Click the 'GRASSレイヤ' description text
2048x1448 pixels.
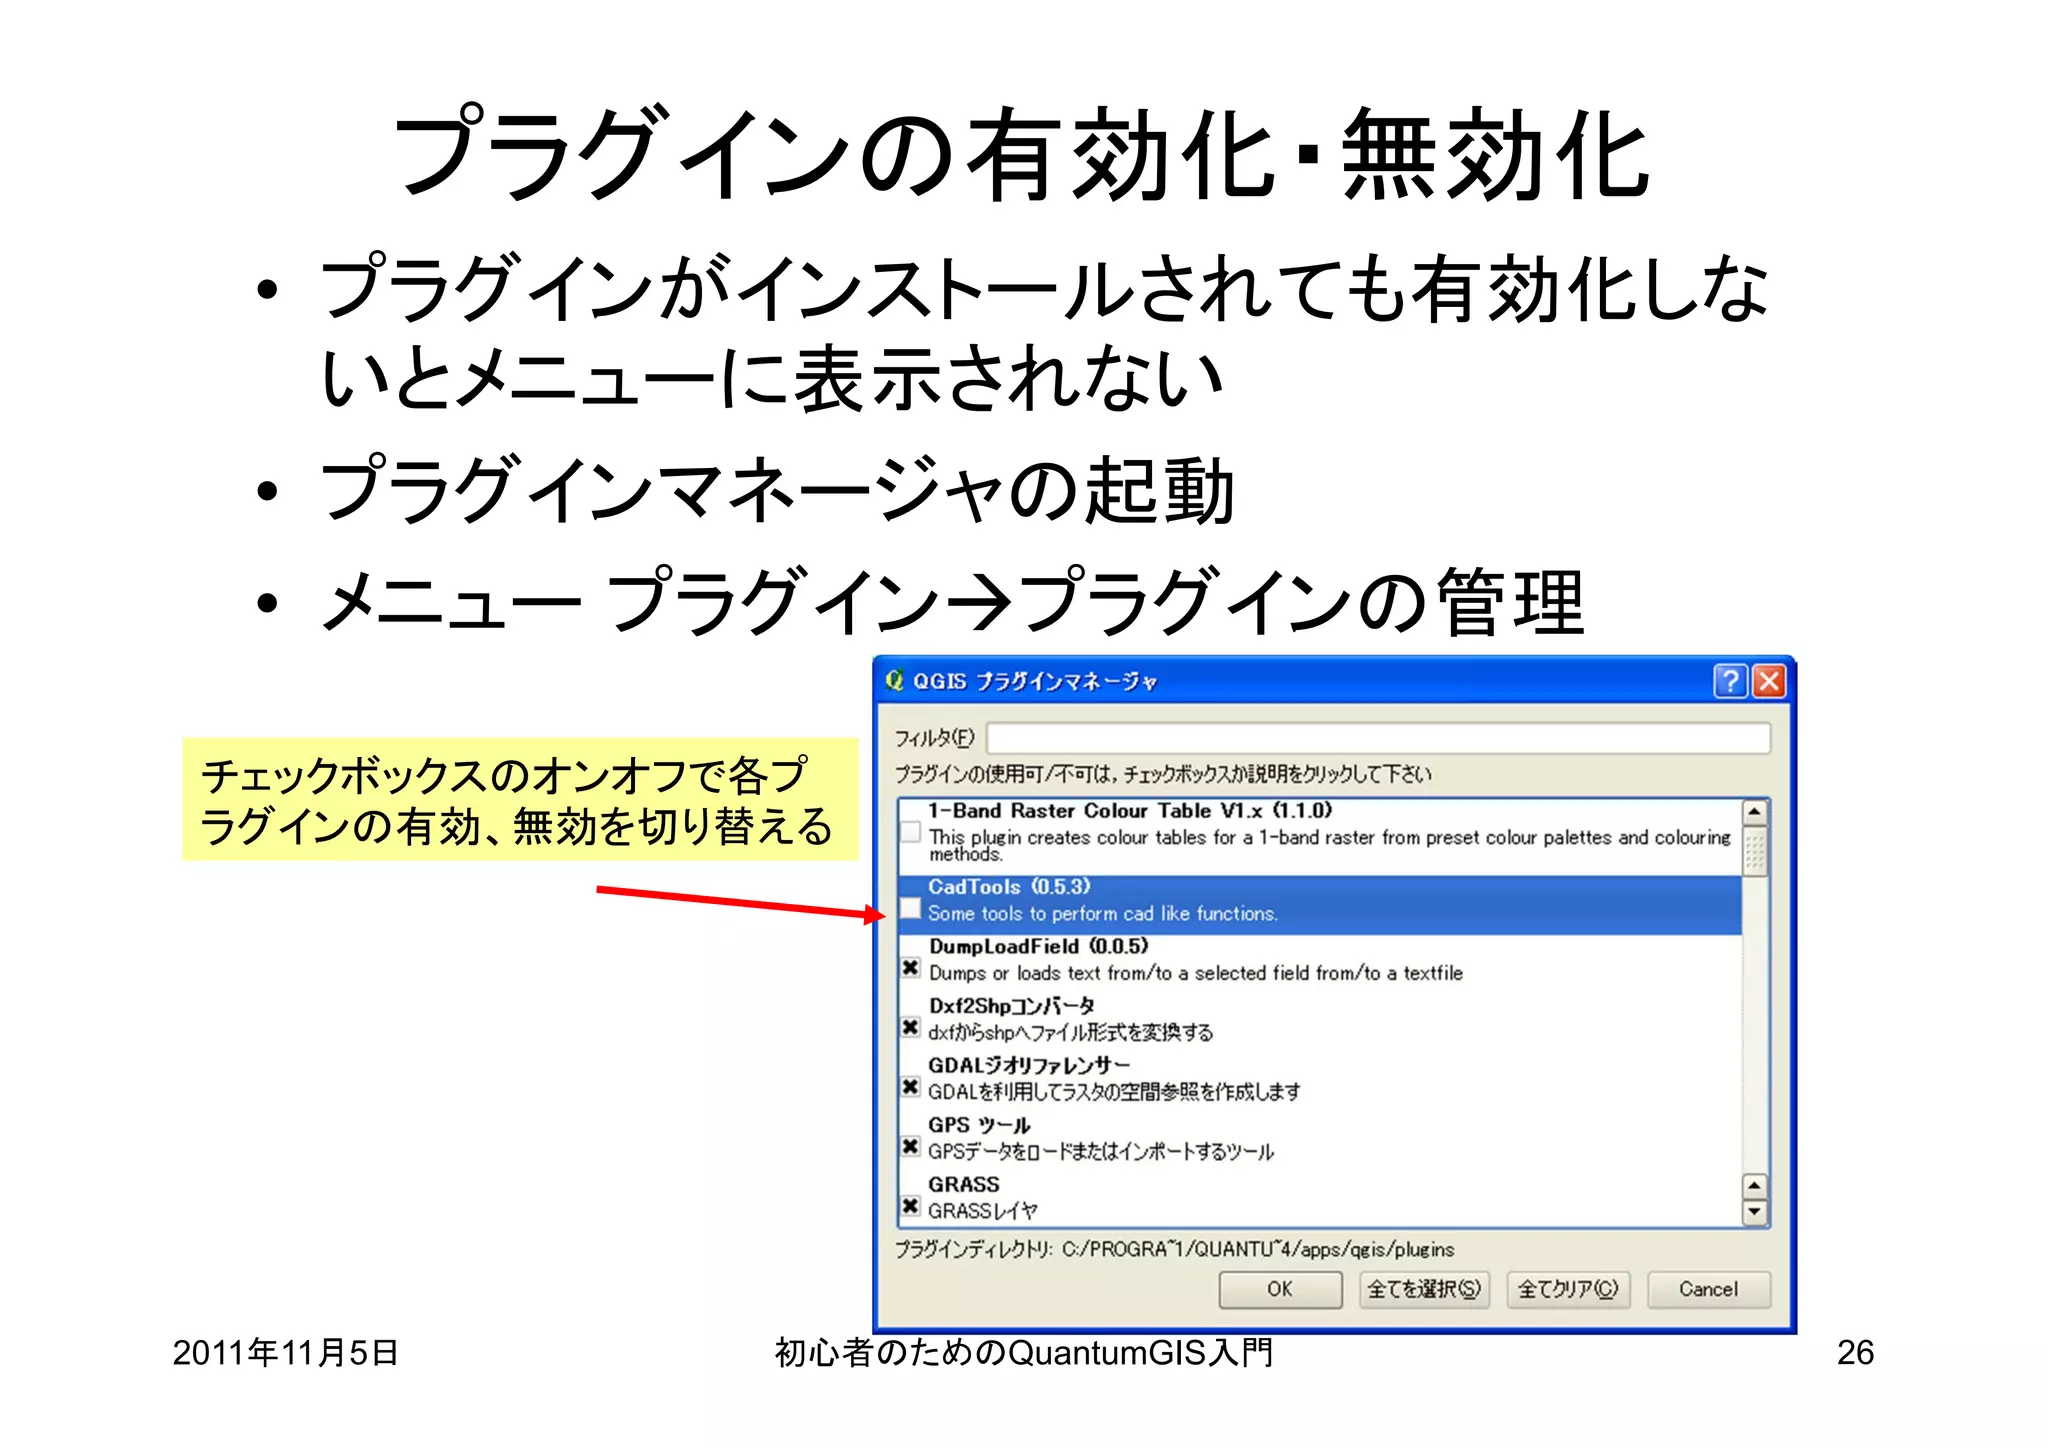click(x=983, y=1211)
